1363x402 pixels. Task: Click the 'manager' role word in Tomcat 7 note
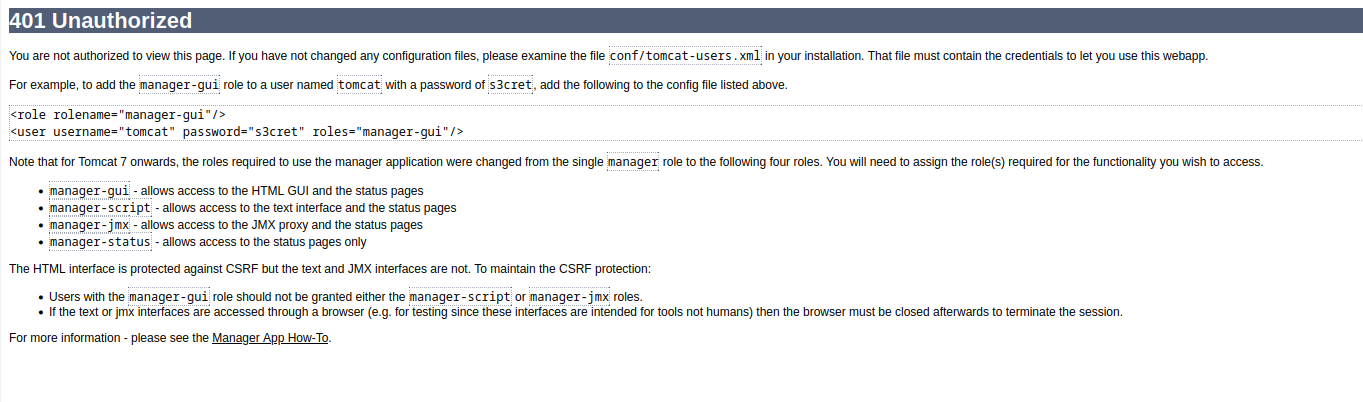[632, 161]
